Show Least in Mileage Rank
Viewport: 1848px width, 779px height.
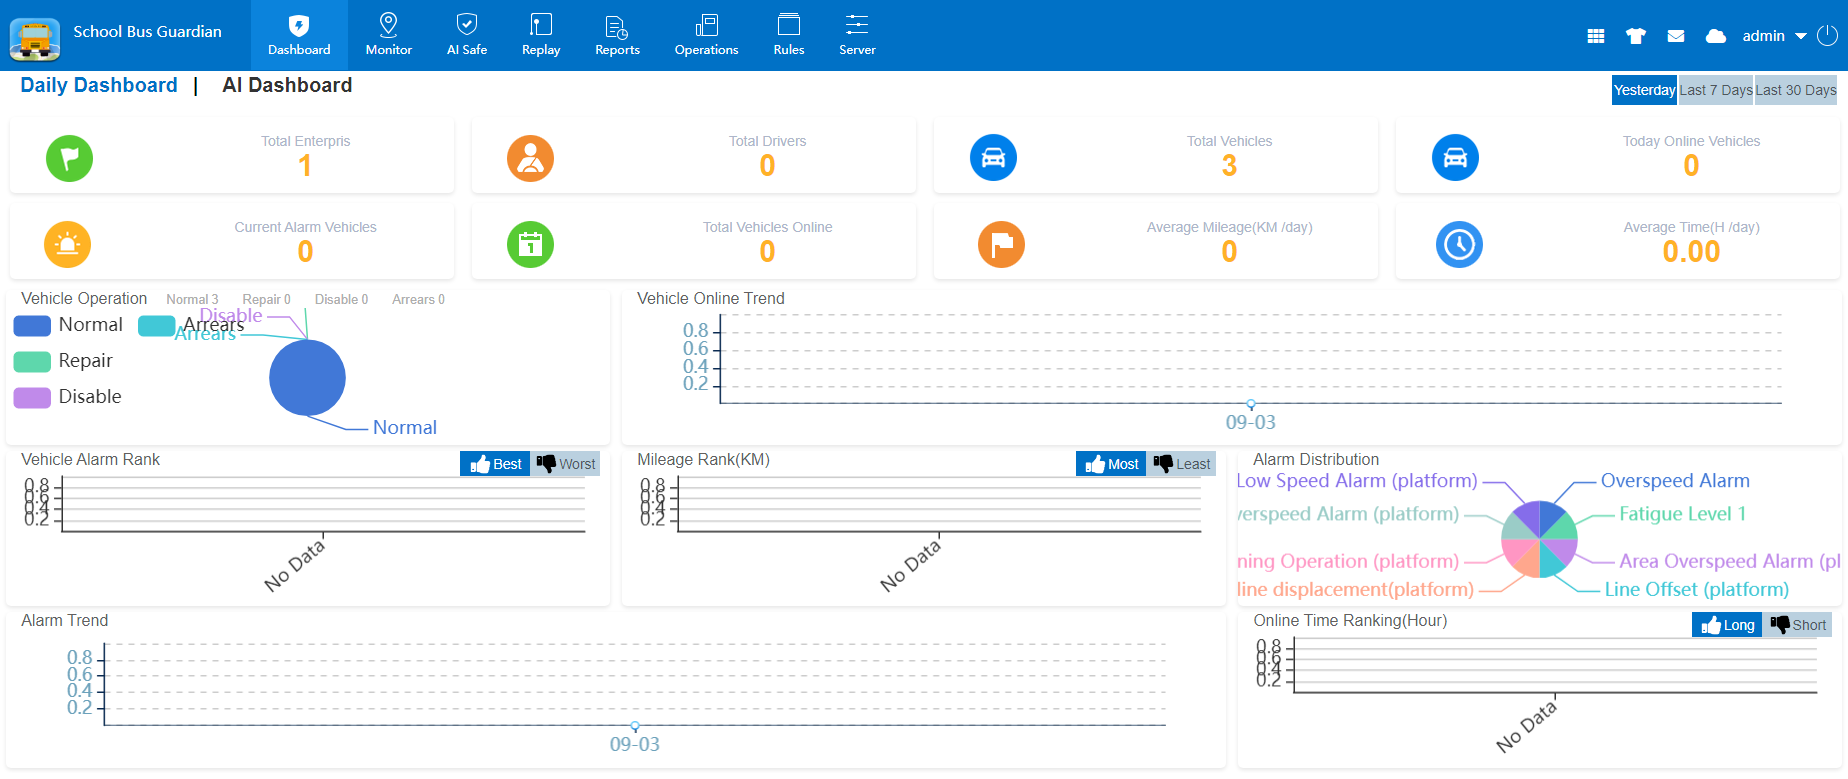point(1182,464)
